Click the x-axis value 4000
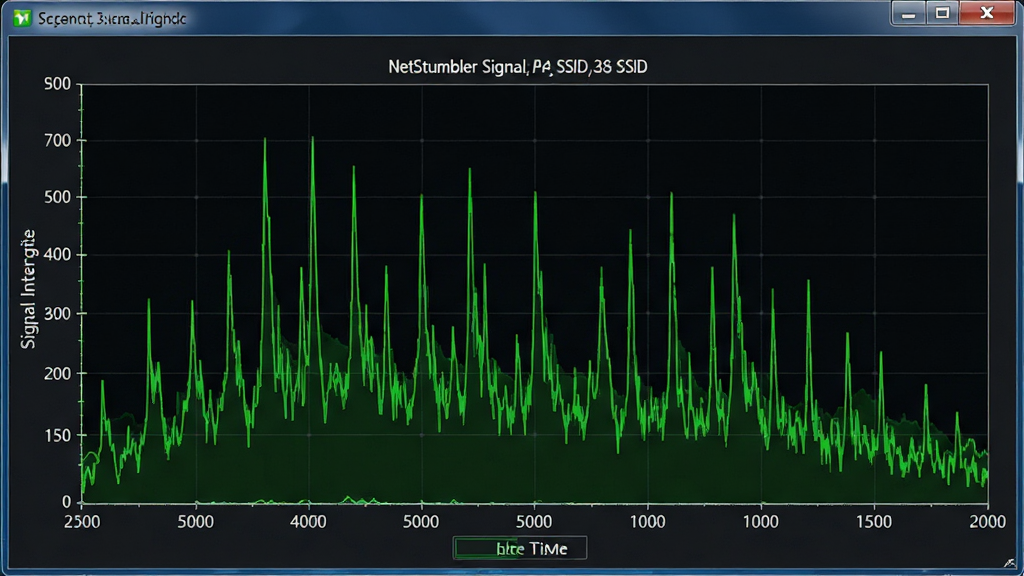 click(308, 522)
